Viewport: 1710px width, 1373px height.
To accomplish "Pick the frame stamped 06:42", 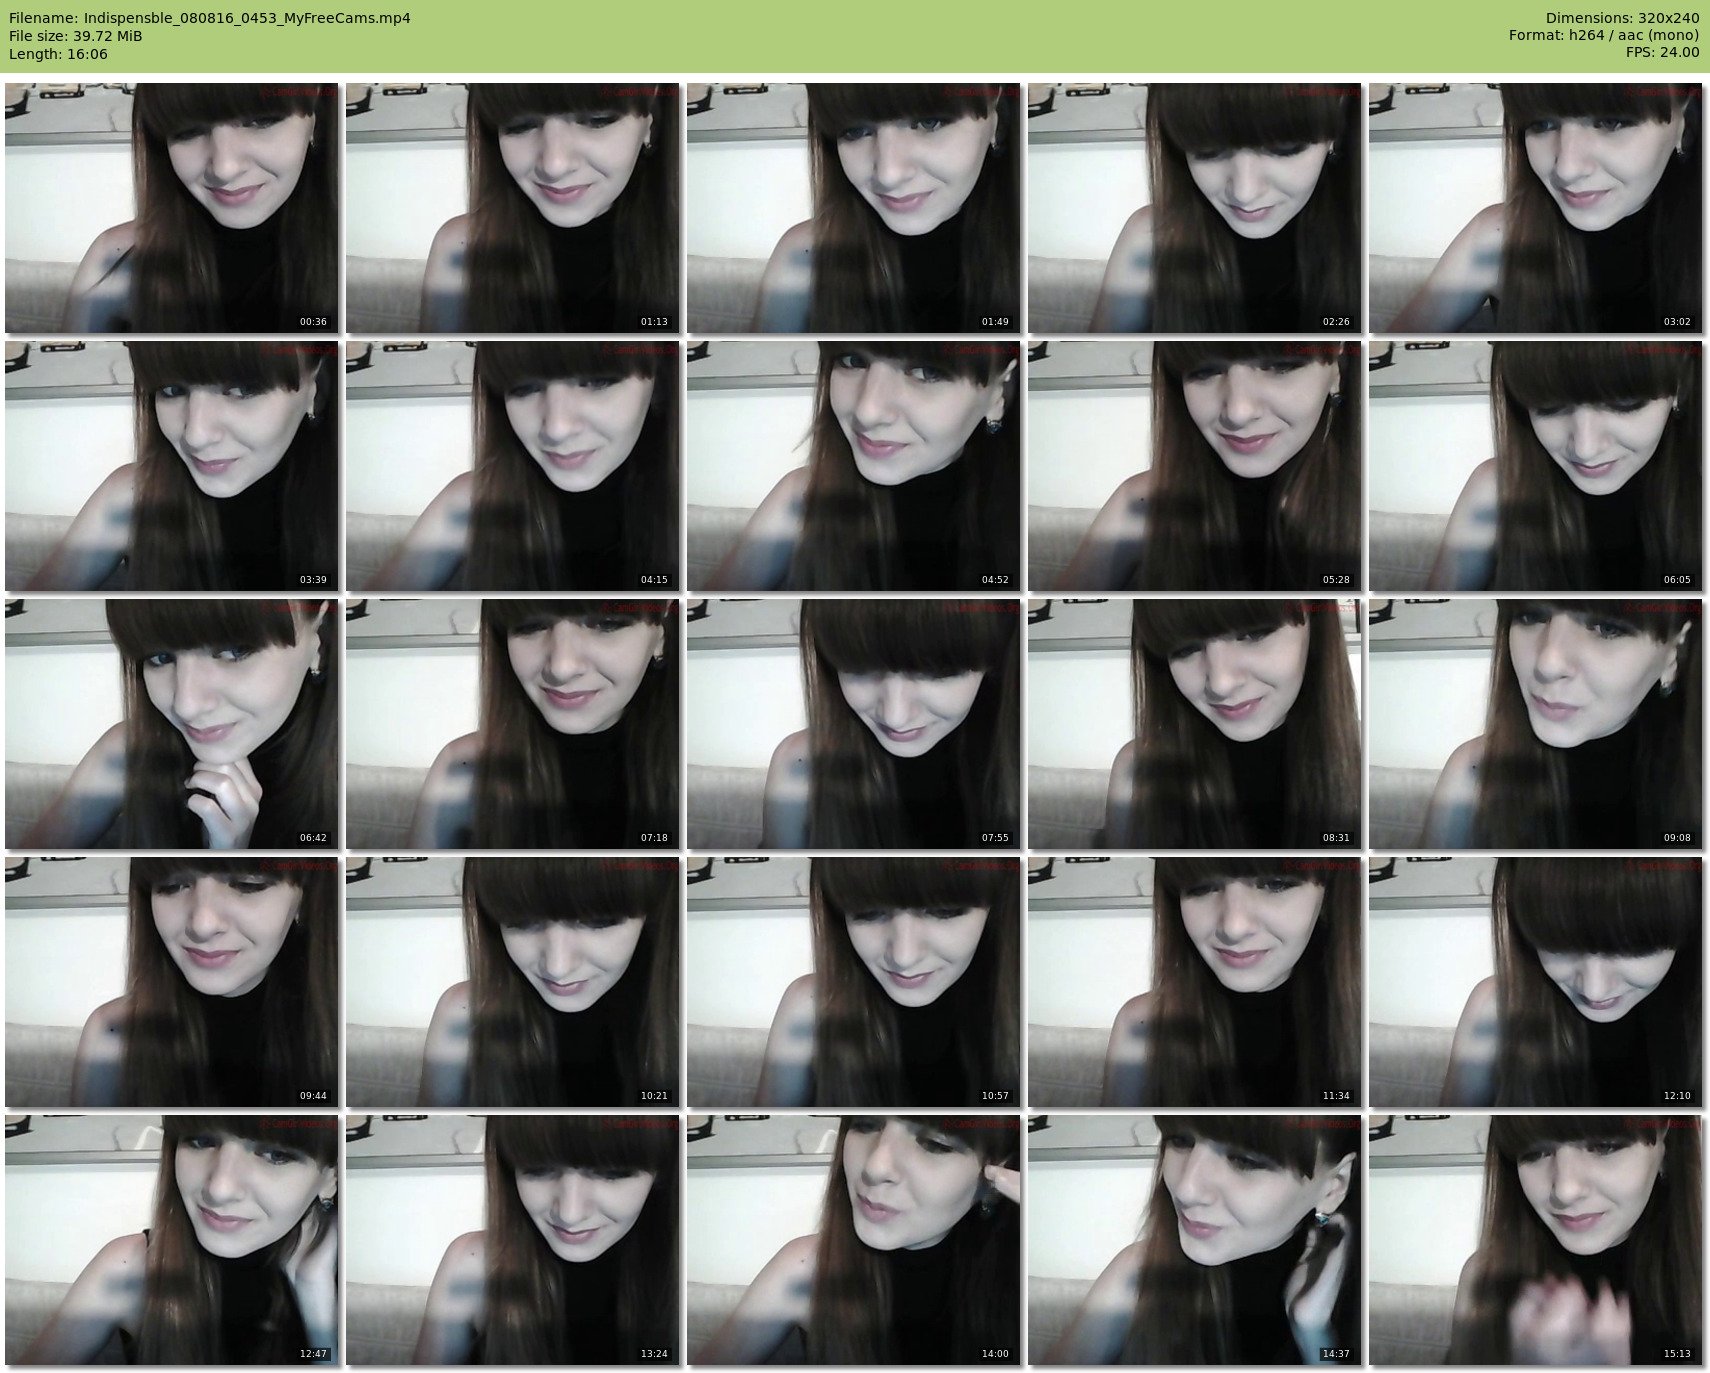I will [x=171, y=724].
